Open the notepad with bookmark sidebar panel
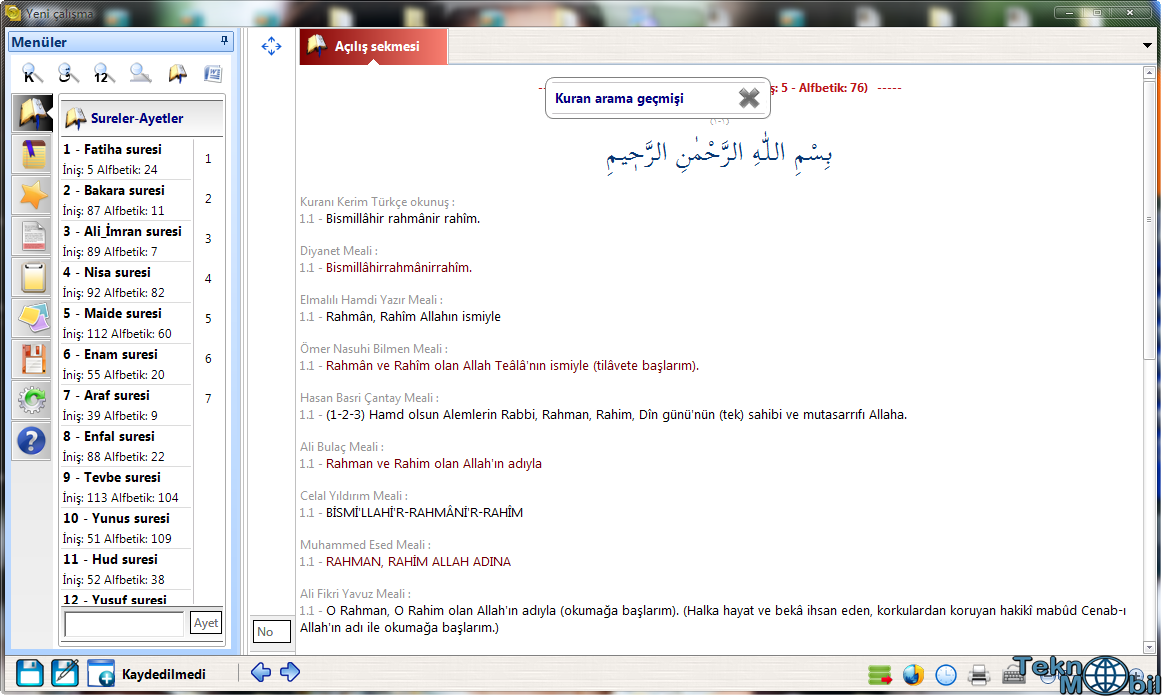 point(33,155)
